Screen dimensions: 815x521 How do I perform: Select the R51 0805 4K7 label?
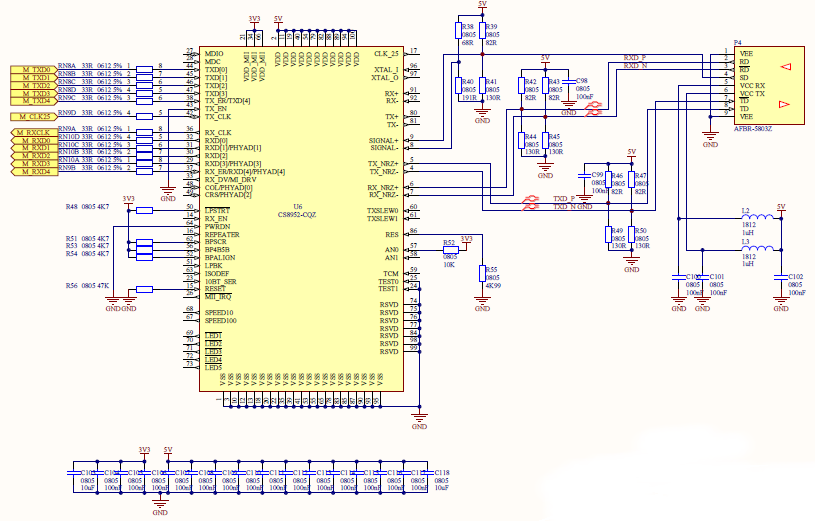(87, 238)
